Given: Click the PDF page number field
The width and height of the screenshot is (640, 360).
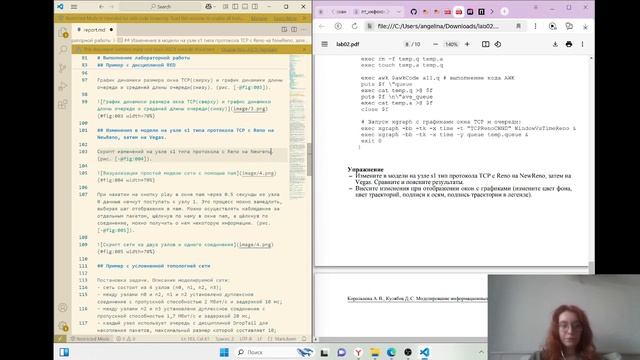Looking at the screenshot, I should 407,44.
